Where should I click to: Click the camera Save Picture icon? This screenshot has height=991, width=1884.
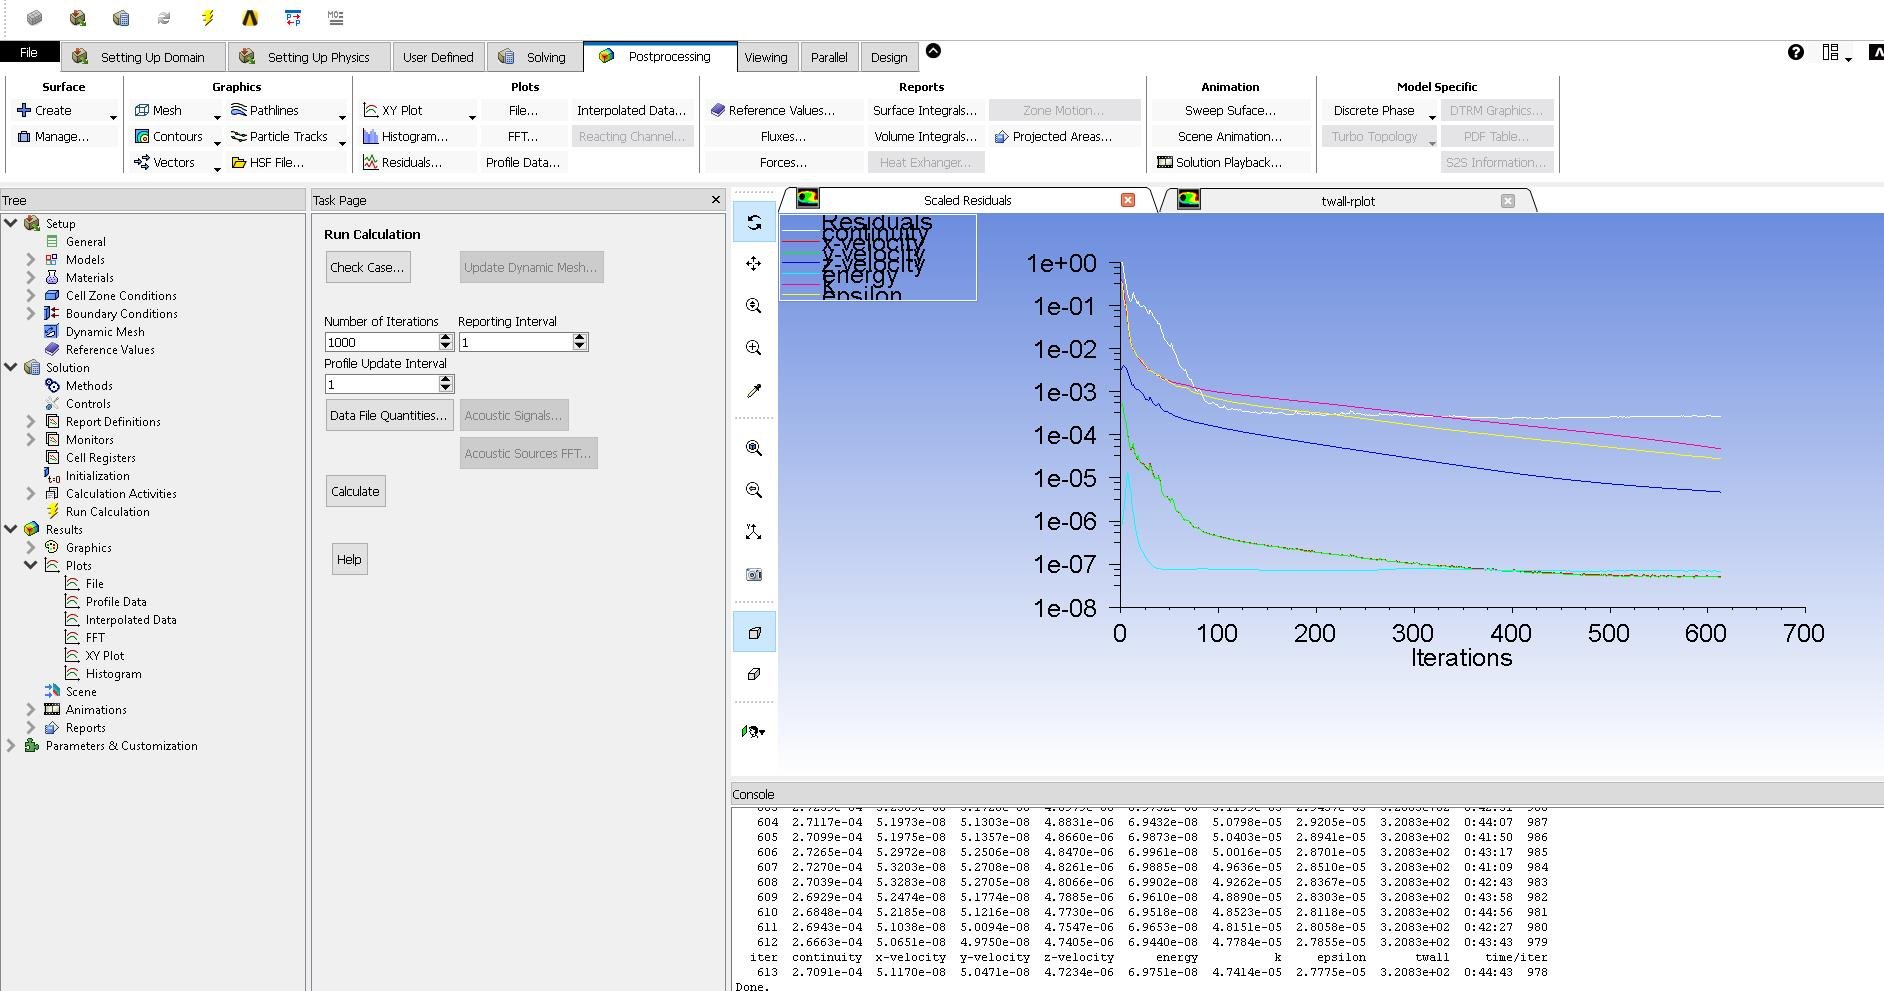tap(754, 574)
